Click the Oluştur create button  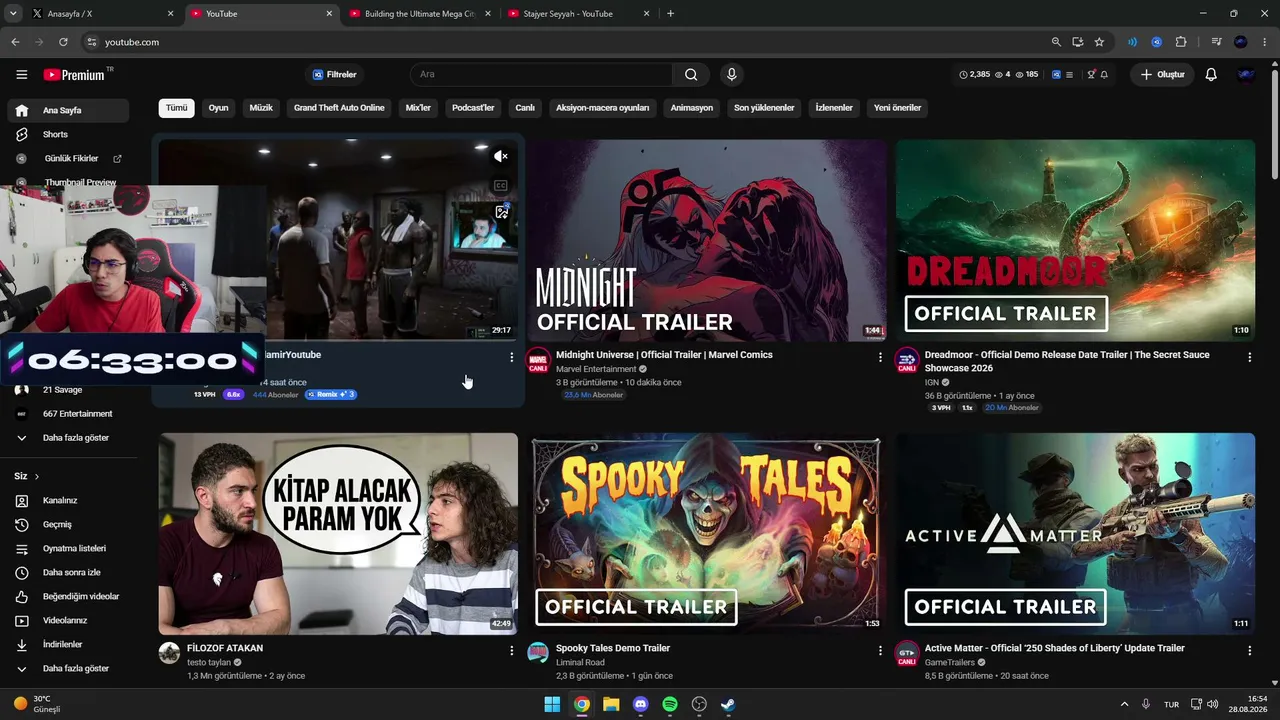pyautogui.click(x=1162, y=75)
